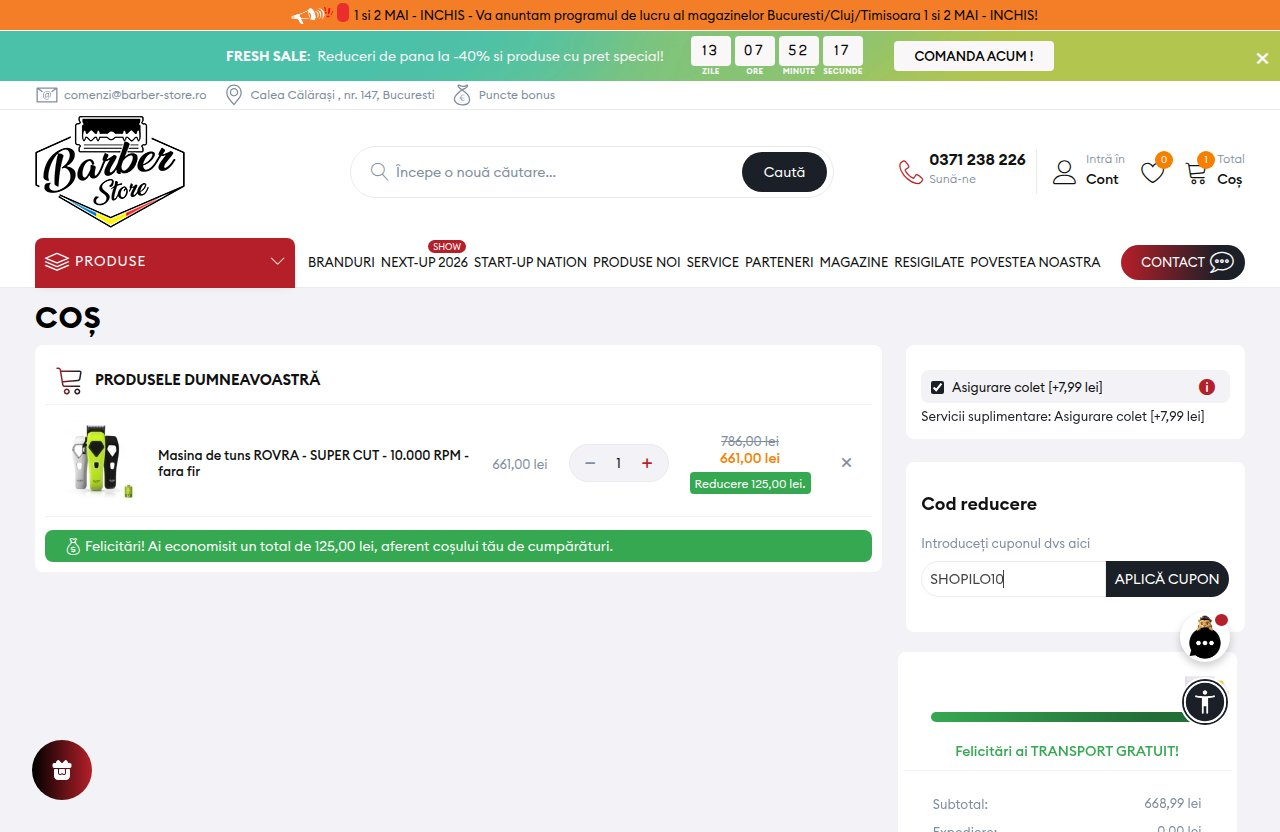Screen dimensions: 1280x832
Task: Close the Fresh Sale banner
Action: [1262, 58]
